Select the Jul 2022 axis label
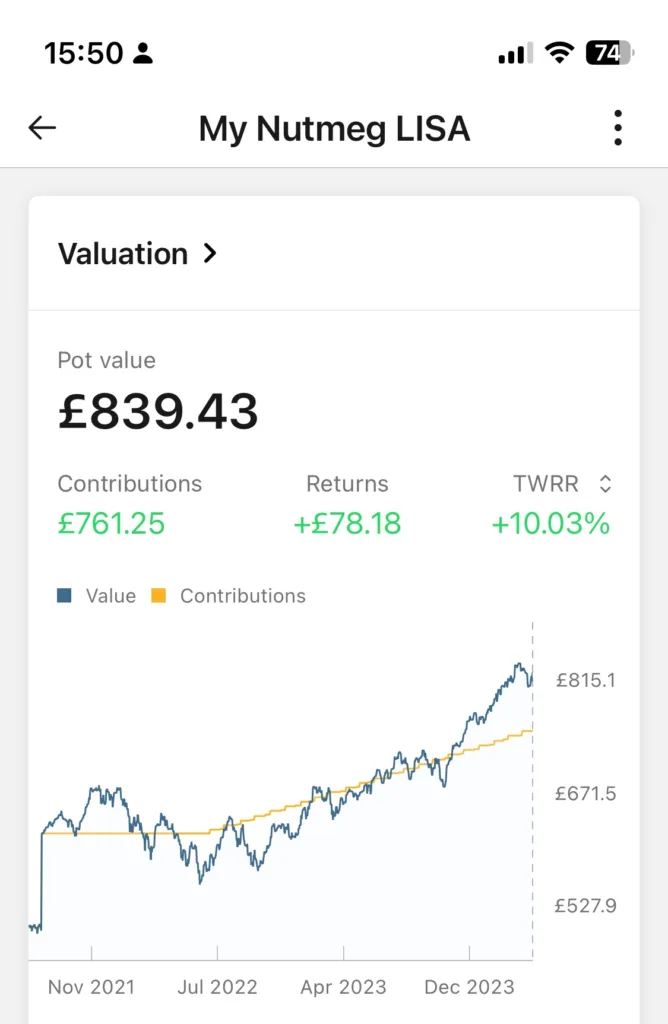Screen dimensions: 668x1024 [x=216, y=987]
